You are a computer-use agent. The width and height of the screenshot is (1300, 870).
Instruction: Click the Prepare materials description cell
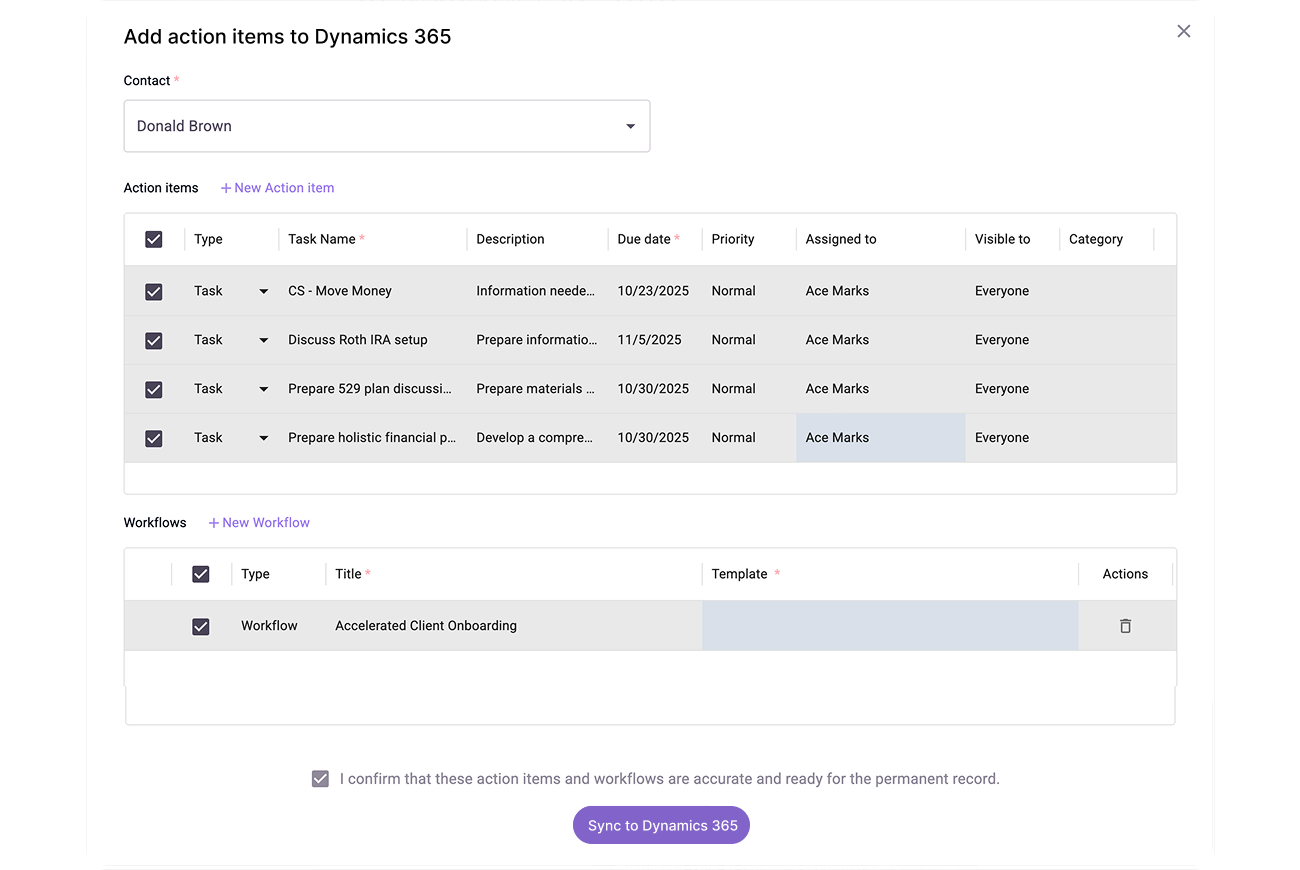tap(537, 389)
